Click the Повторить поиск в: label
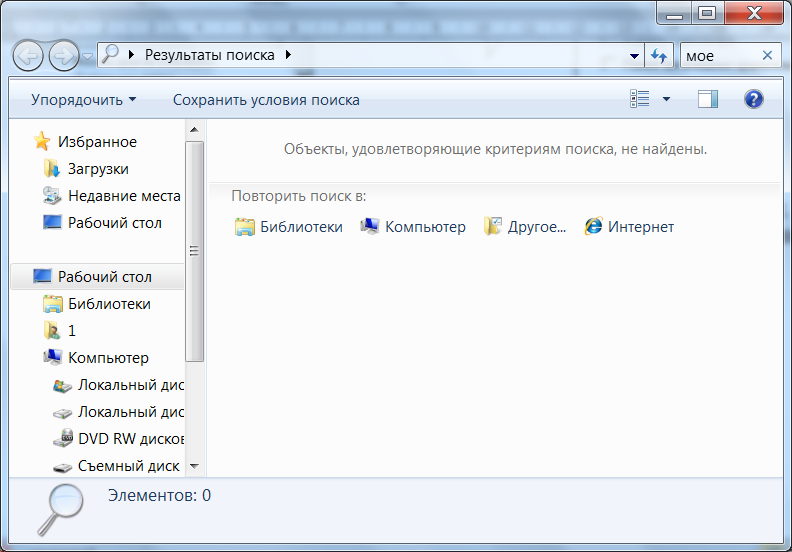Viewport: 792px width, 552px height. pos(299,196)
